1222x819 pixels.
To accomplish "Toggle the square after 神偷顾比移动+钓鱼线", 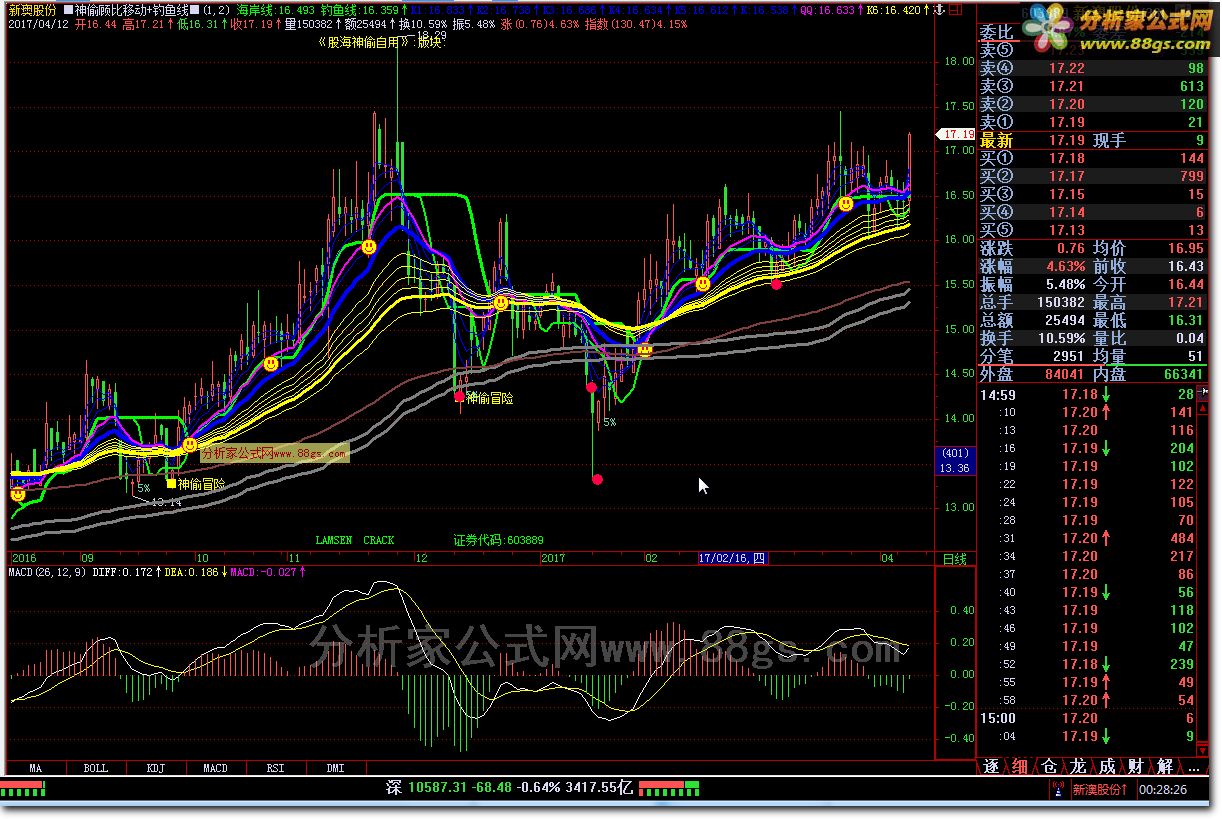I will (194, 9).
